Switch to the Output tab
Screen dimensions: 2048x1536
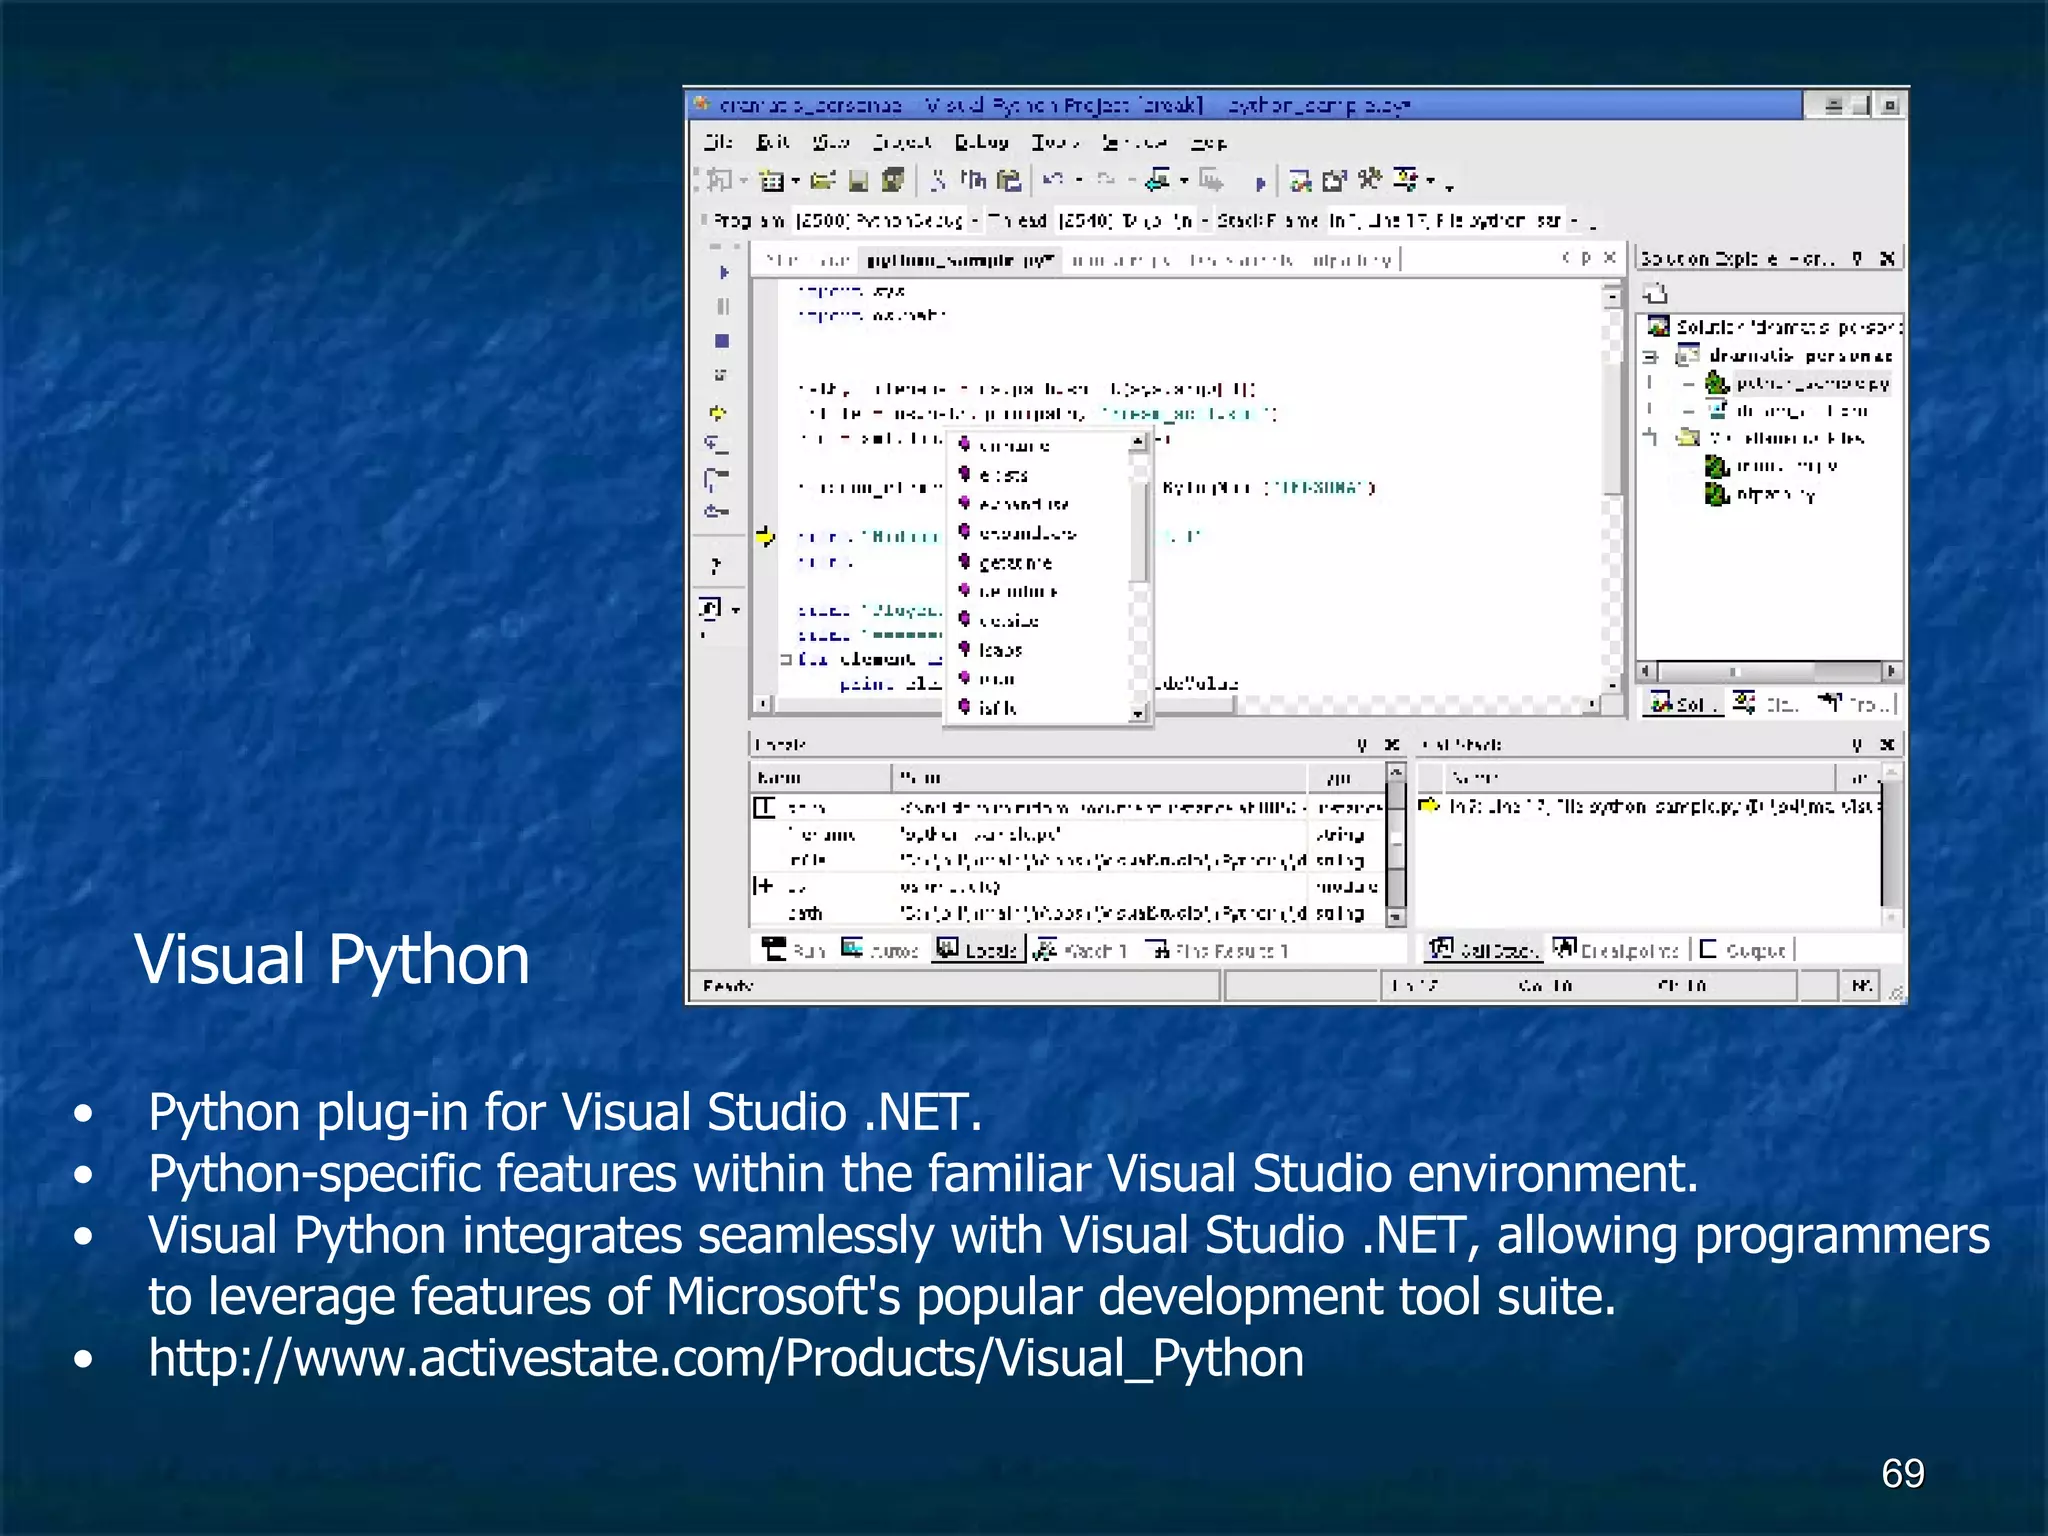(x=1744, y=949)
